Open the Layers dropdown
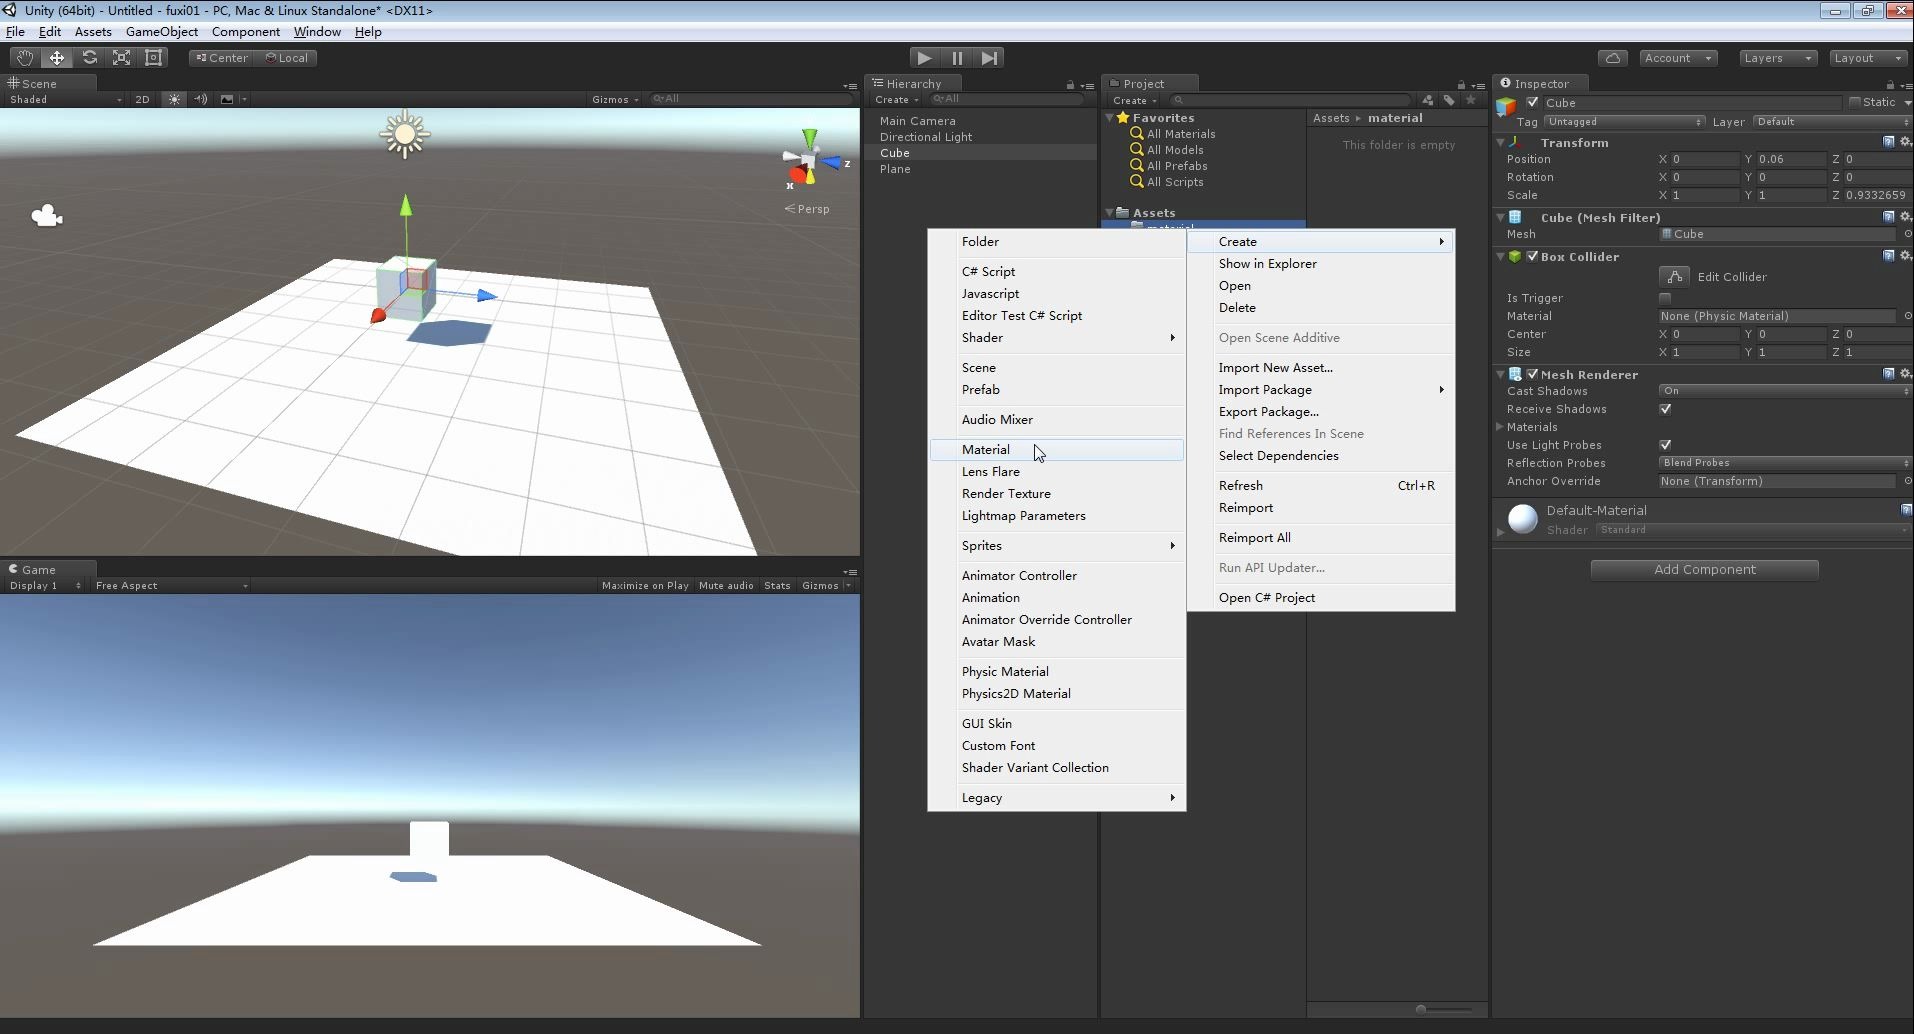This screenshot has height=1034, width=1914. tap(1776, 57)
